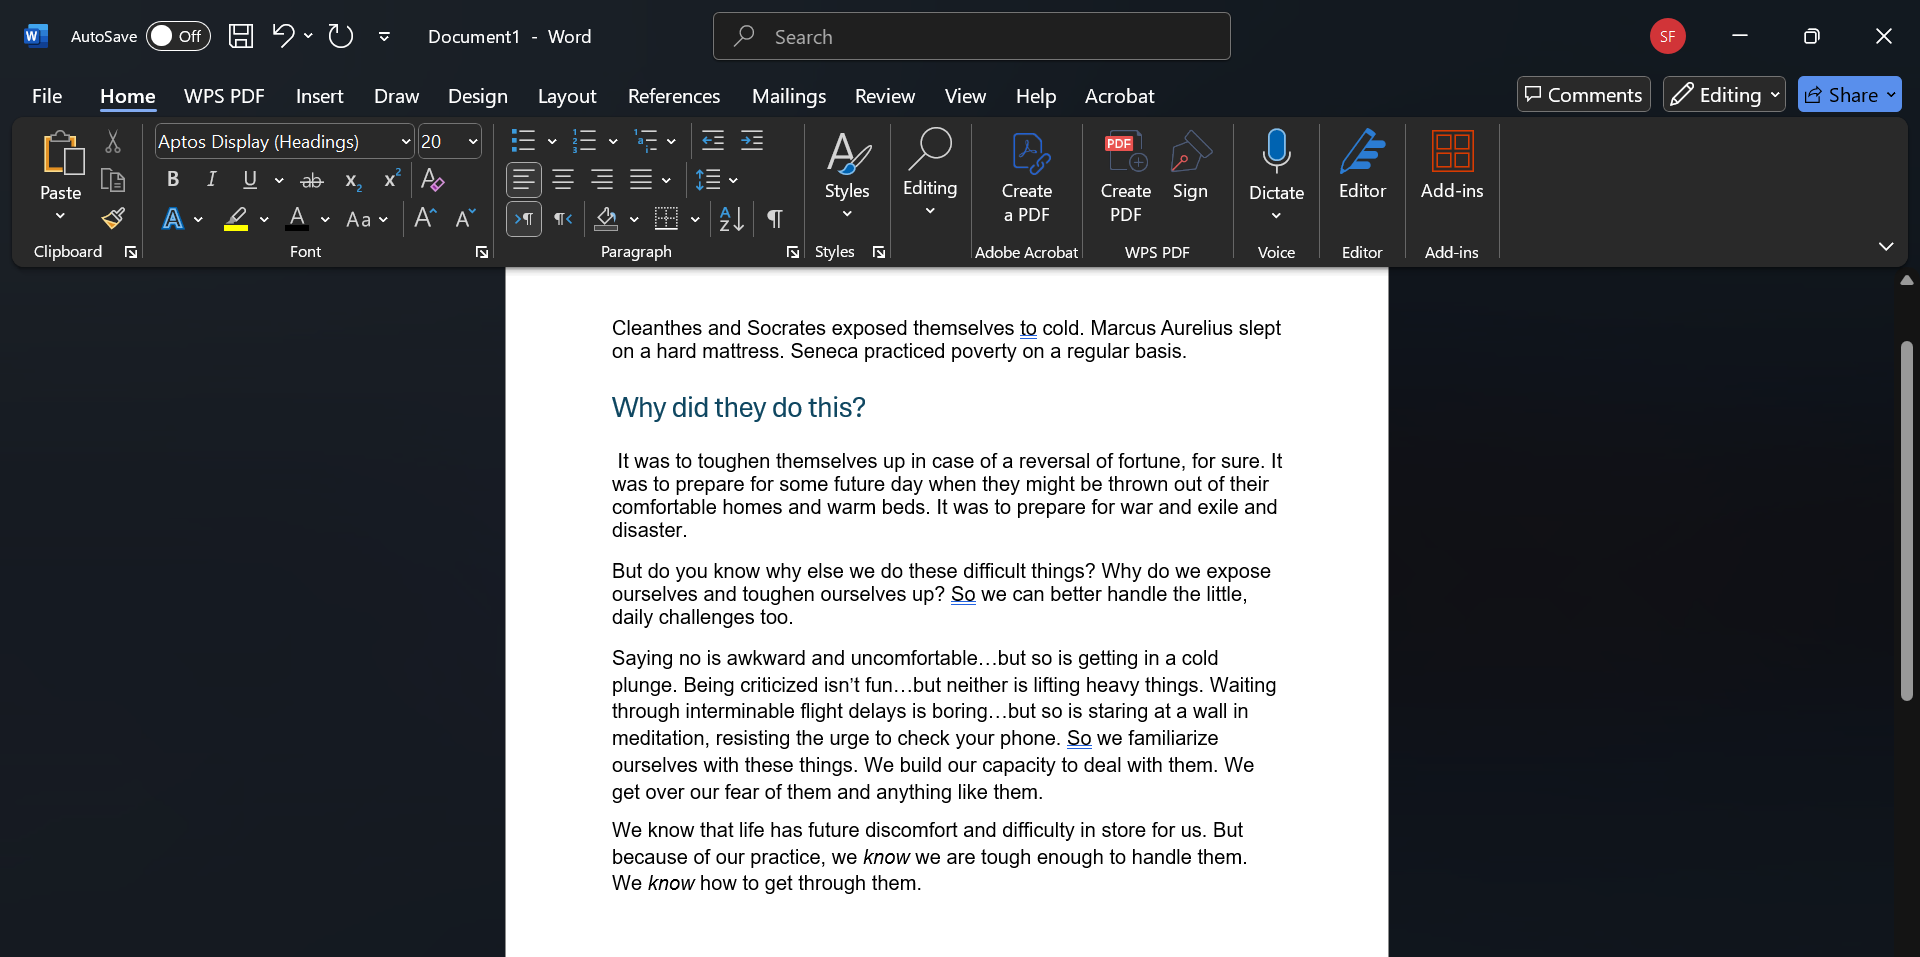This screenshot has height=957, width=1920.
Task: Clear all formatting with the eraser icon
Action: (x=432, y=180)
